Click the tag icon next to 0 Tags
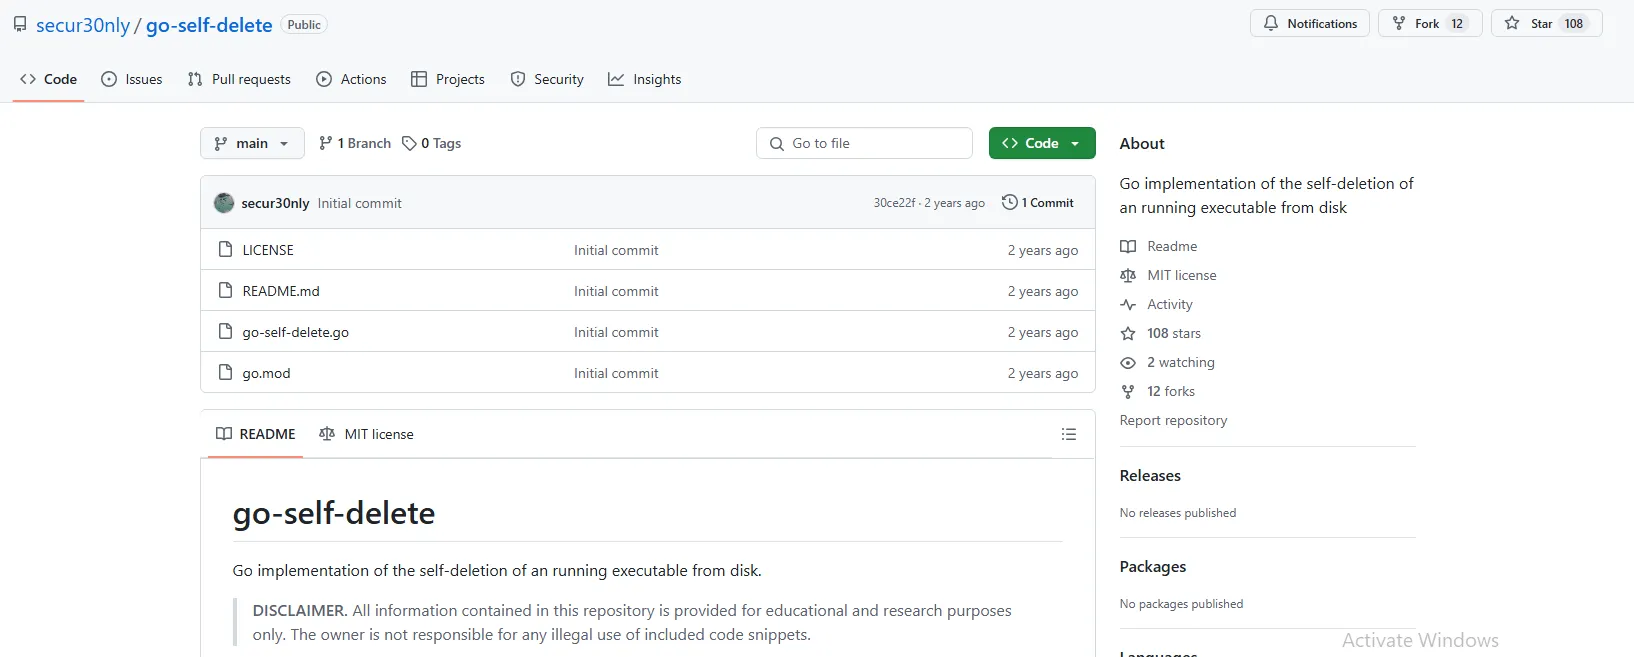Screen dimensions: 1634x657 click(409, 143)
